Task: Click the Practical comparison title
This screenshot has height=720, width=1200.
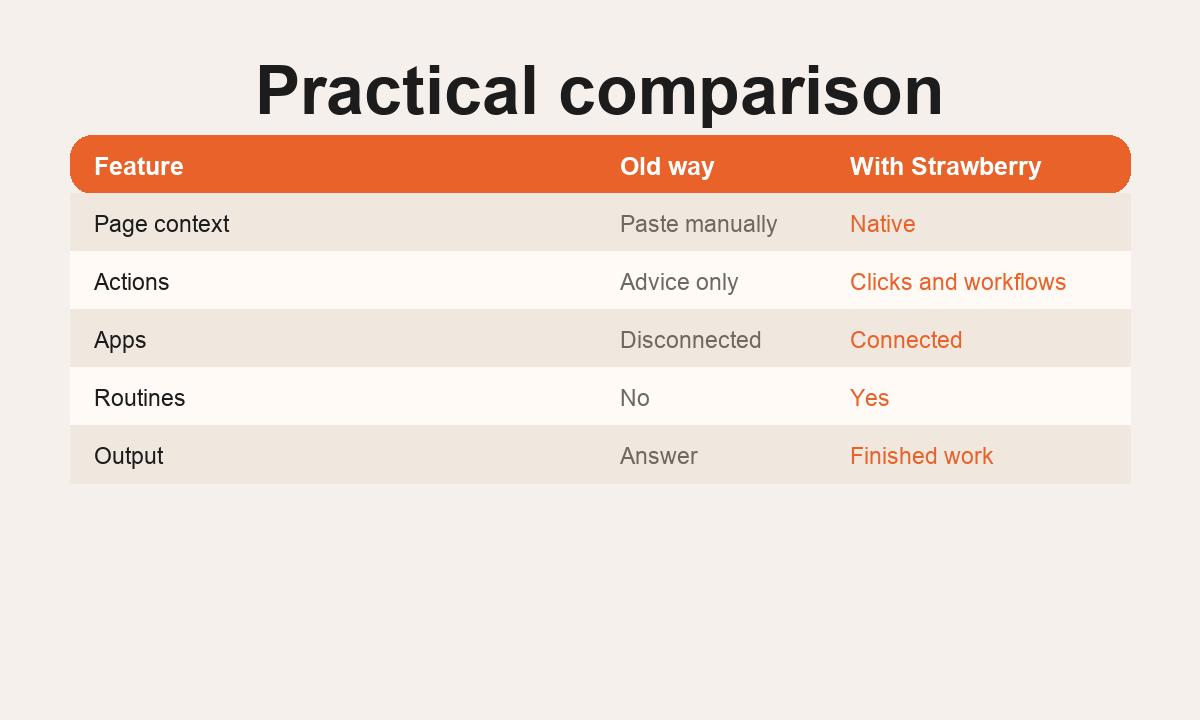Action: 599,91
